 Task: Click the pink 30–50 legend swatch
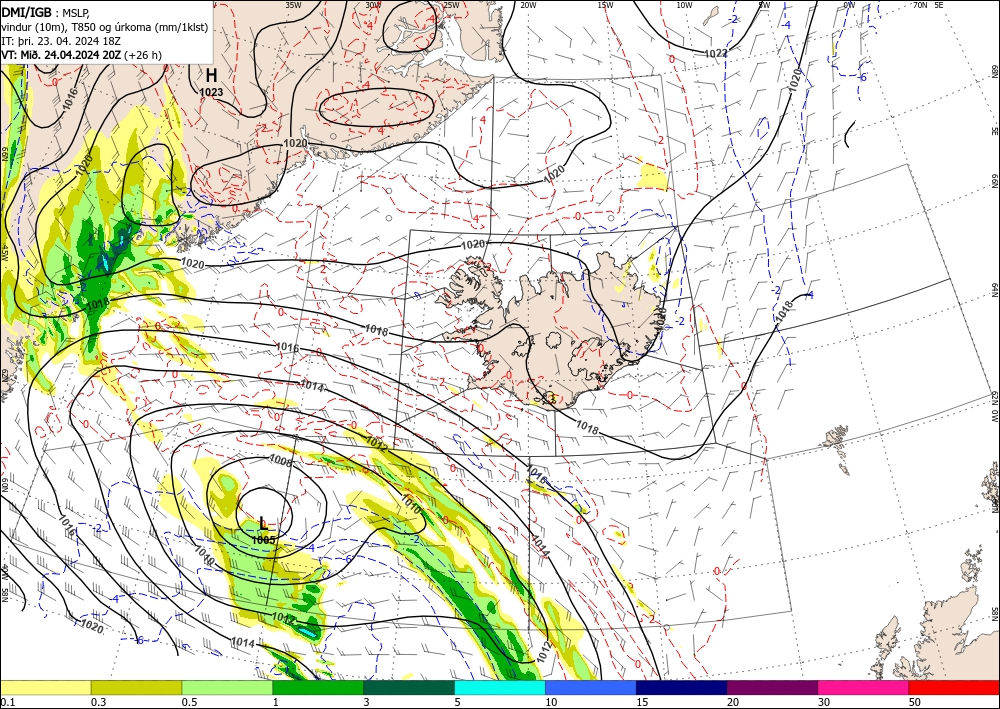click(x=864, y=687)
